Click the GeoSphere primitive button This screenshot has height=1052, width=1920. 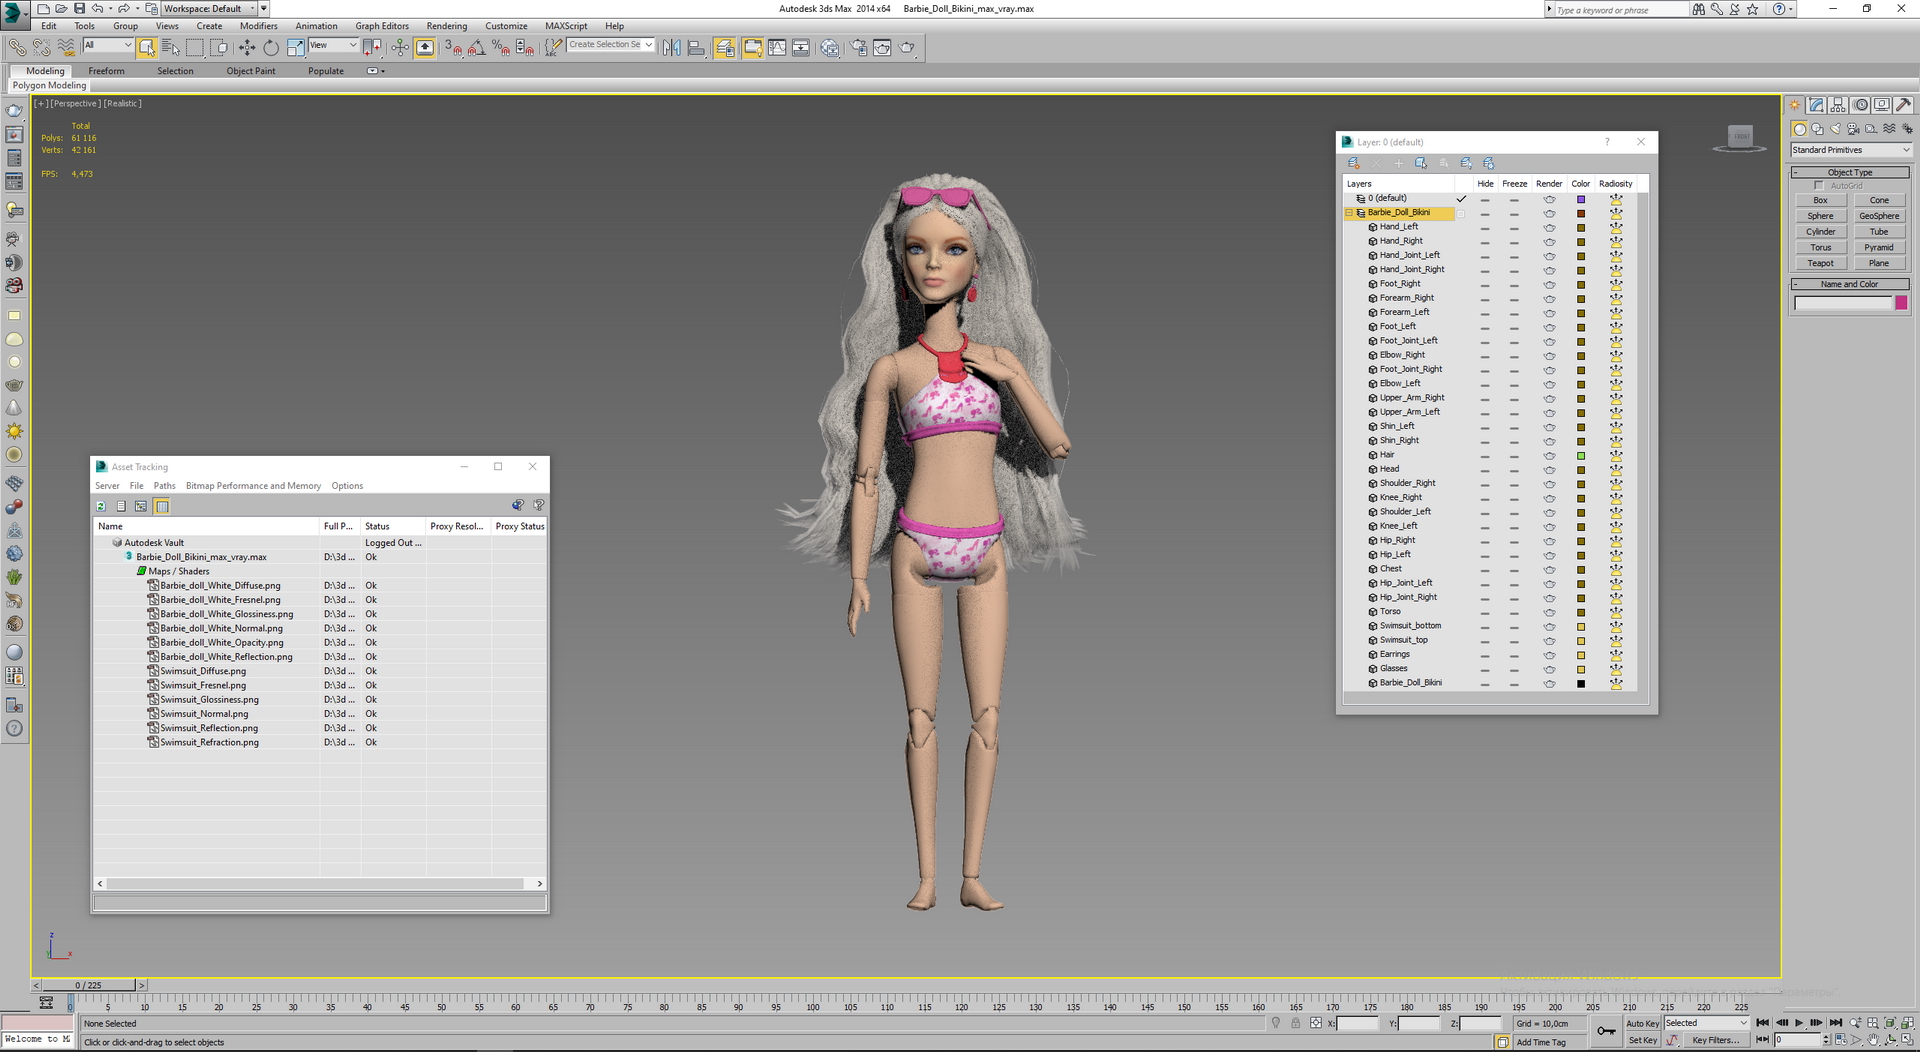point(1879,216)
